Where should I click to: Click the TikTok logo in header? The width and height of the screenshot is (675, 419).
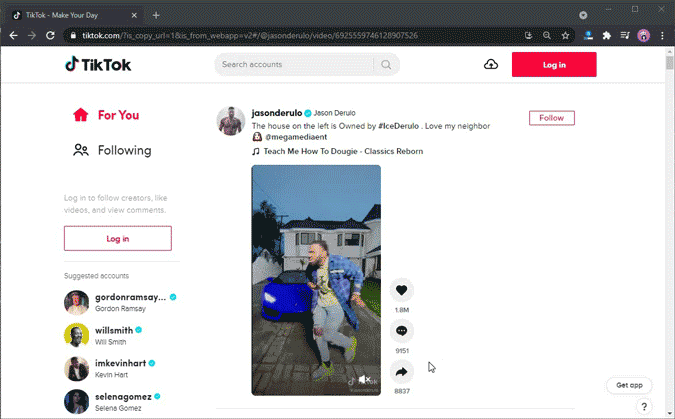point(98,65)
